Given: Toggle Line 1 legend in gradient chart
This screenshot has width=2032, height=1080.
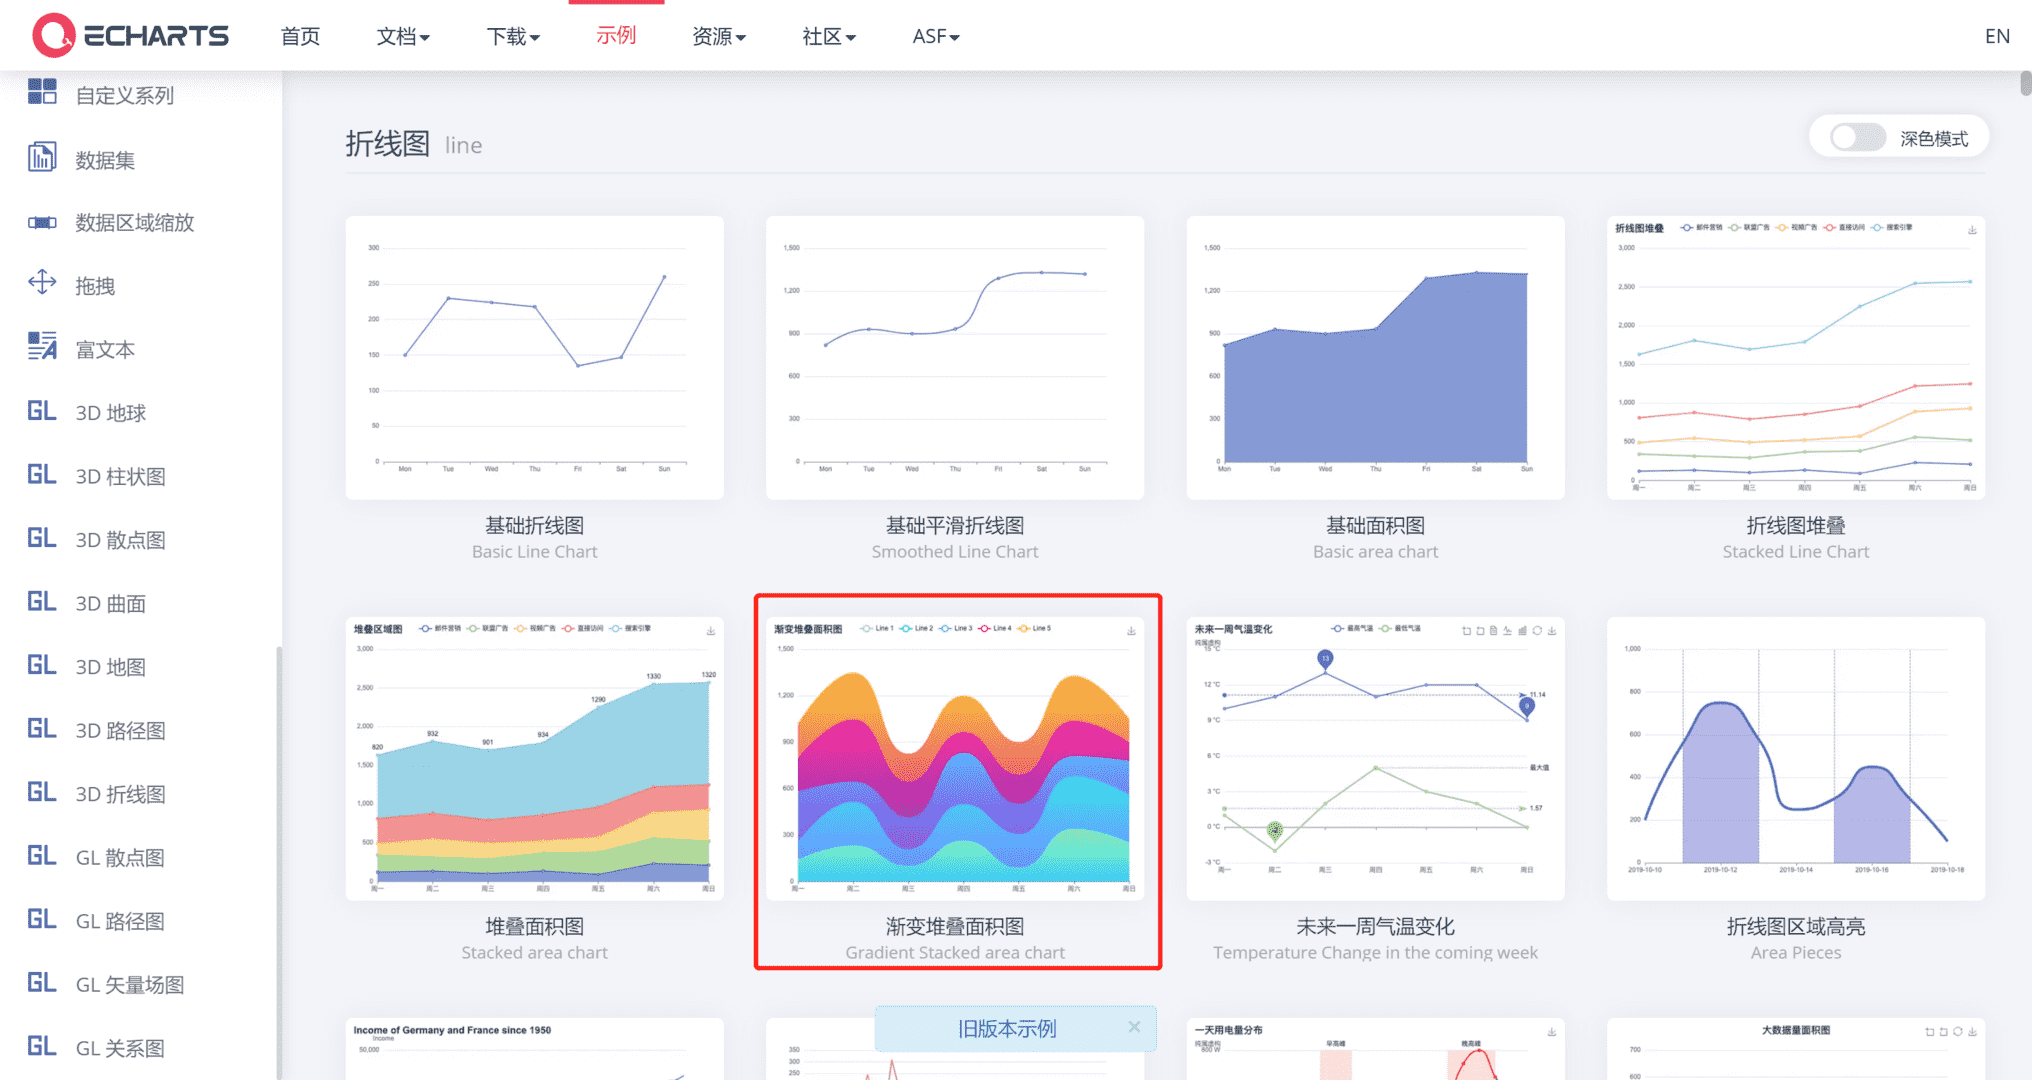Looking at the screenshot, I should coord(878,629).
